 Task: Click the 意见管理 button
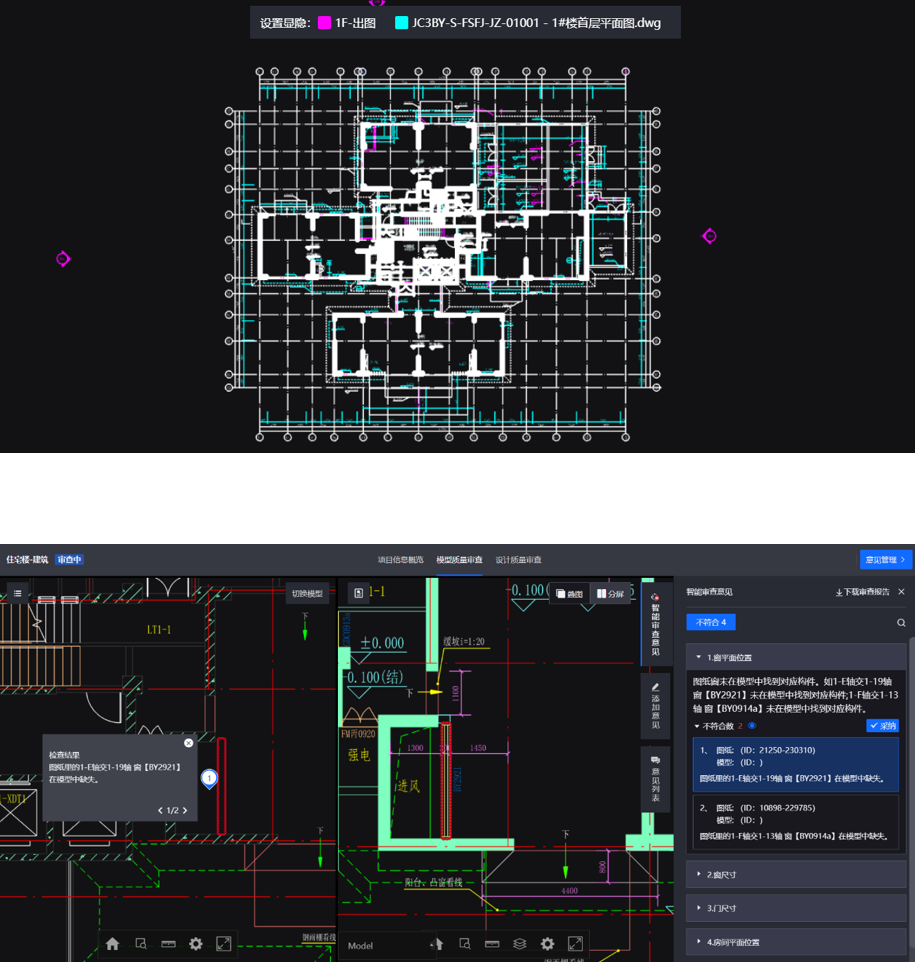click(x=885, y=560)
